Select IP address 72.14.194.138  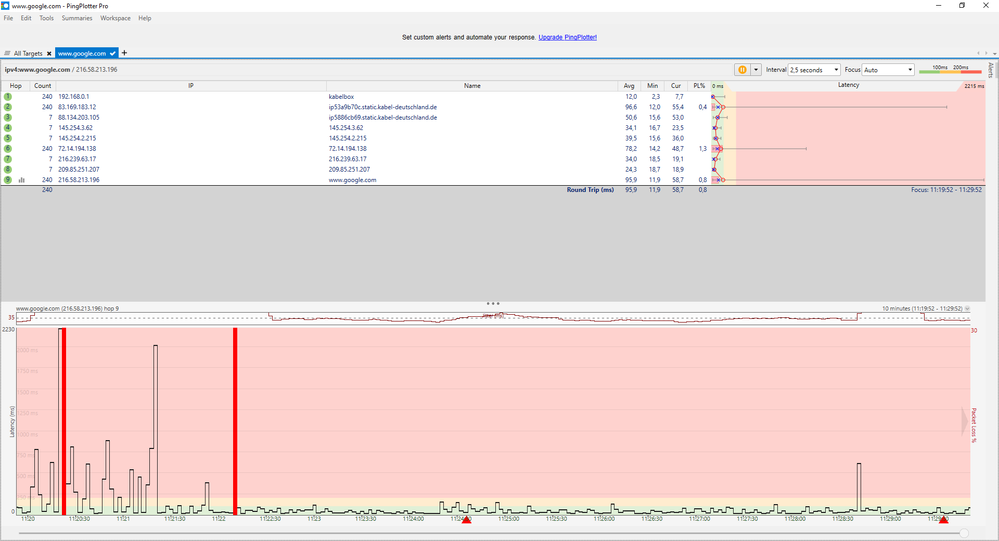[x=78, y=148]
